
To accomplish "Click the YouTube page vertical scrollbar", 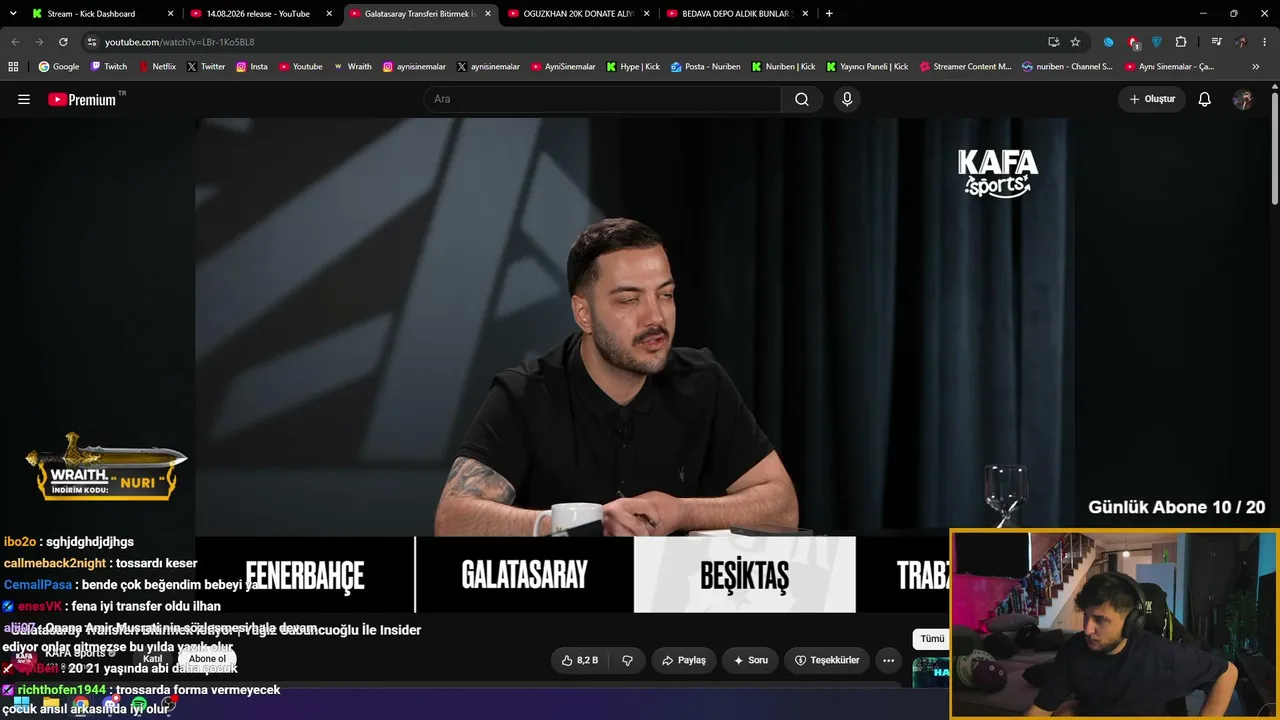I will (1274, 150).
